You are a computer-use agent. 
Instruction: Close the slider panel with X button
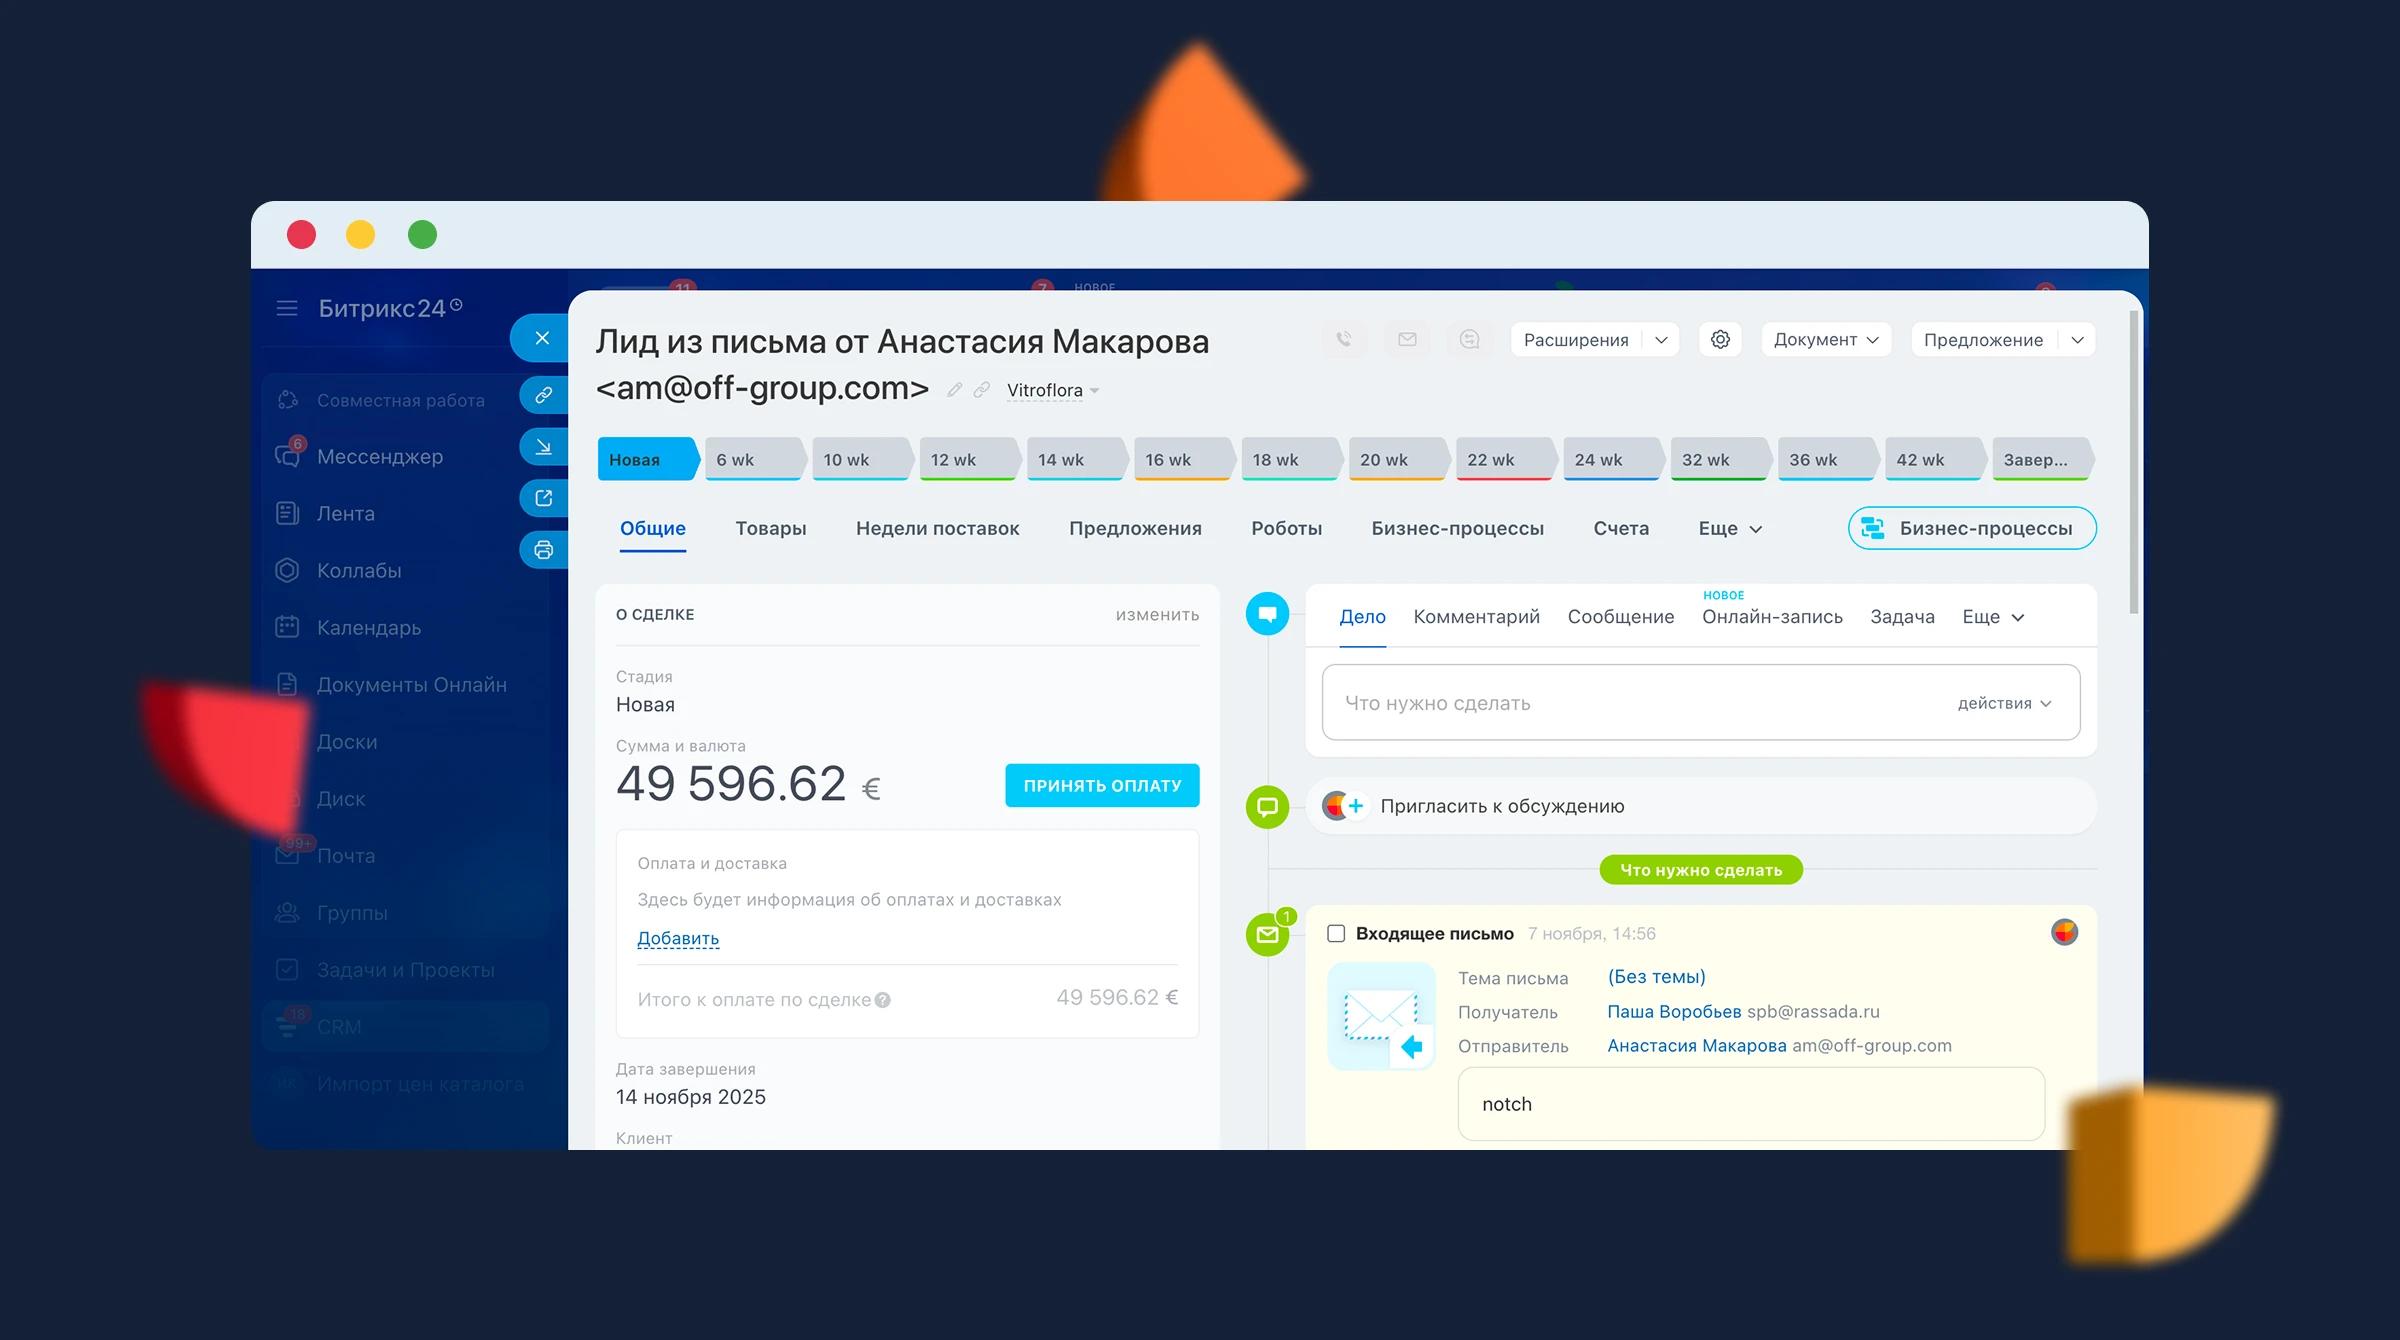tap(541, 338)
